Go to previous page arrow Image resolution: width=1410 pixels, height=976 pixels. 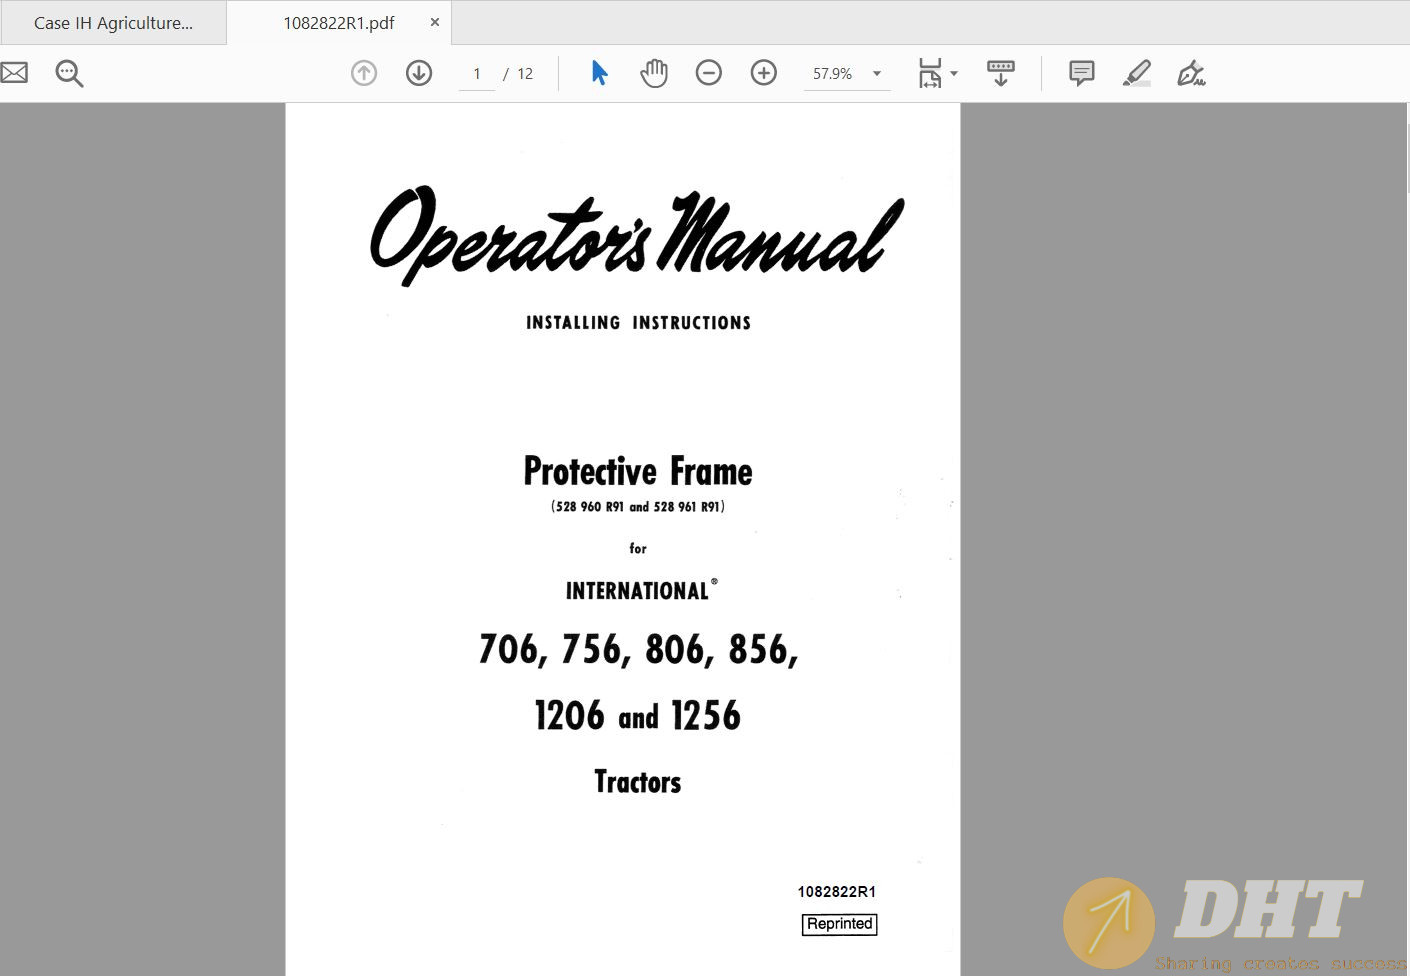point(364,73)
